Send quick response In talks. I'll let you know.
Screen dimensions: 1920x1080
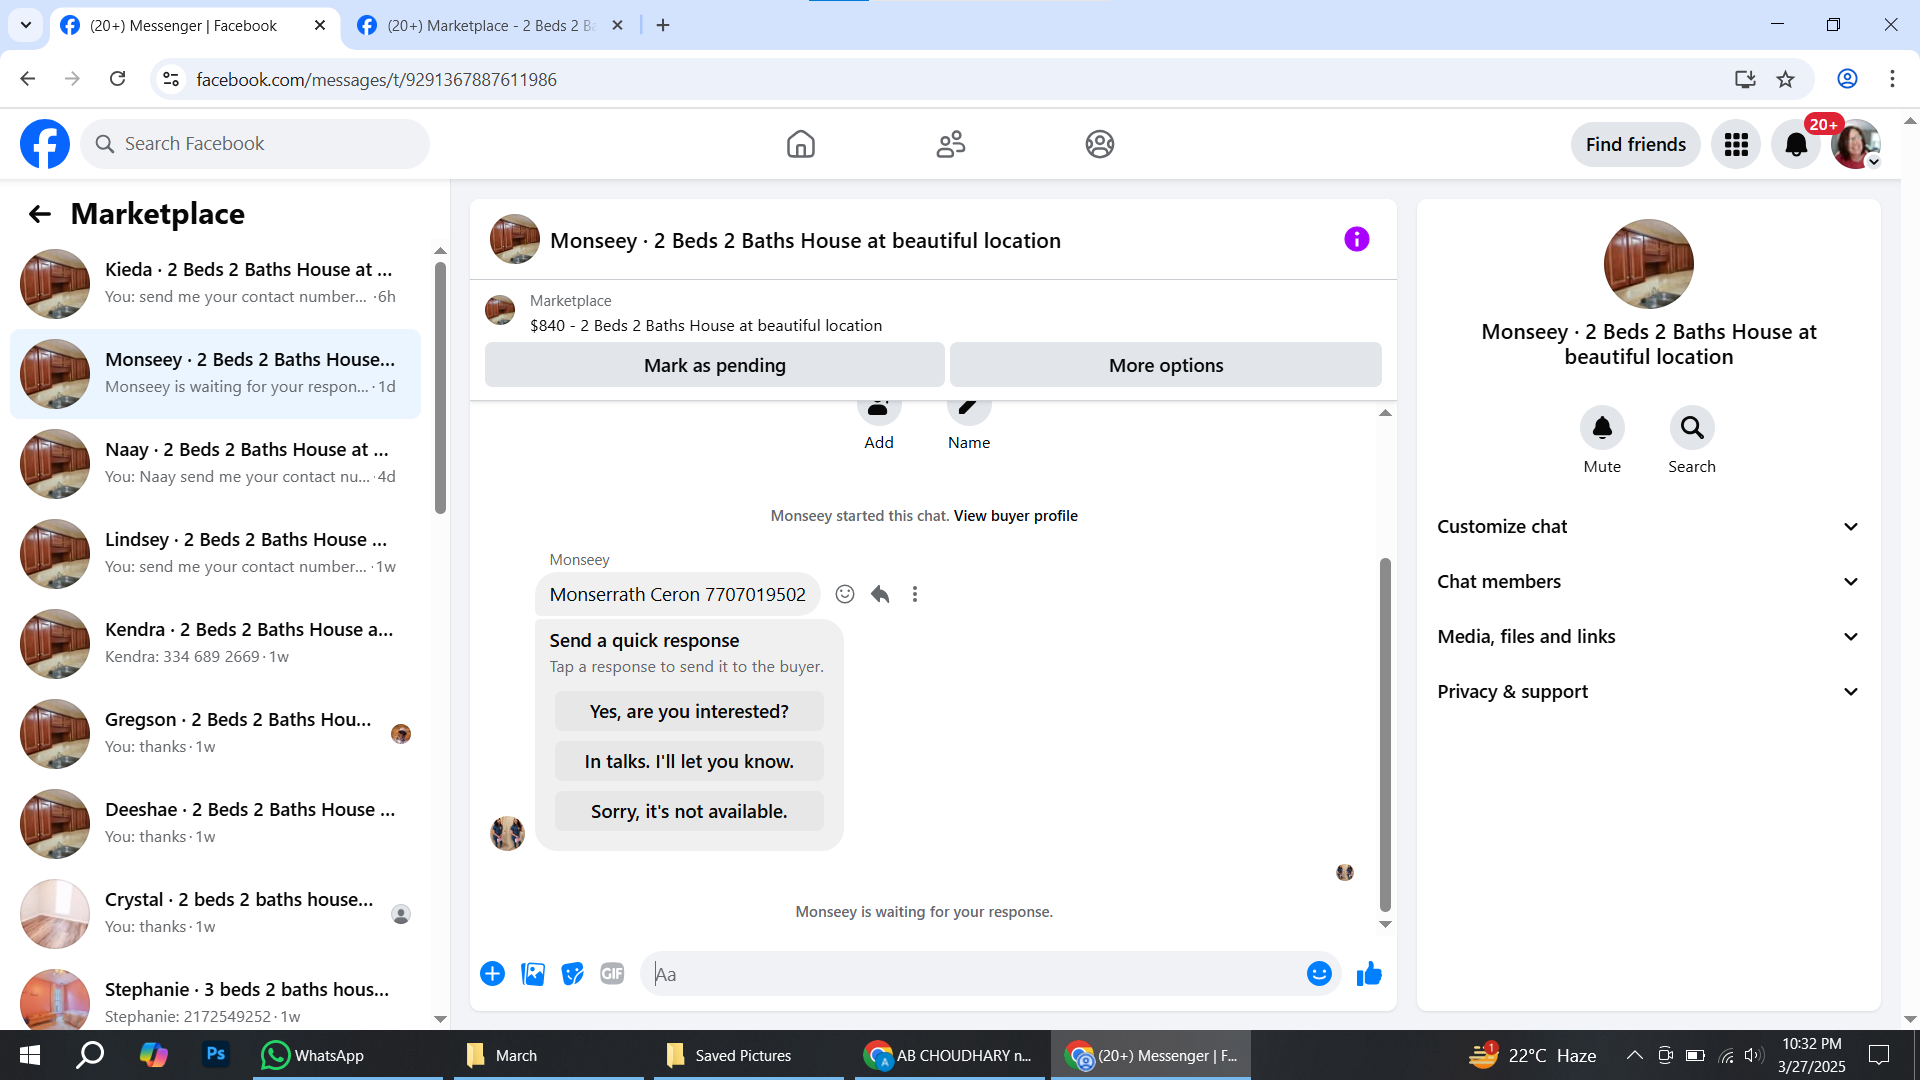click(689, 761)
